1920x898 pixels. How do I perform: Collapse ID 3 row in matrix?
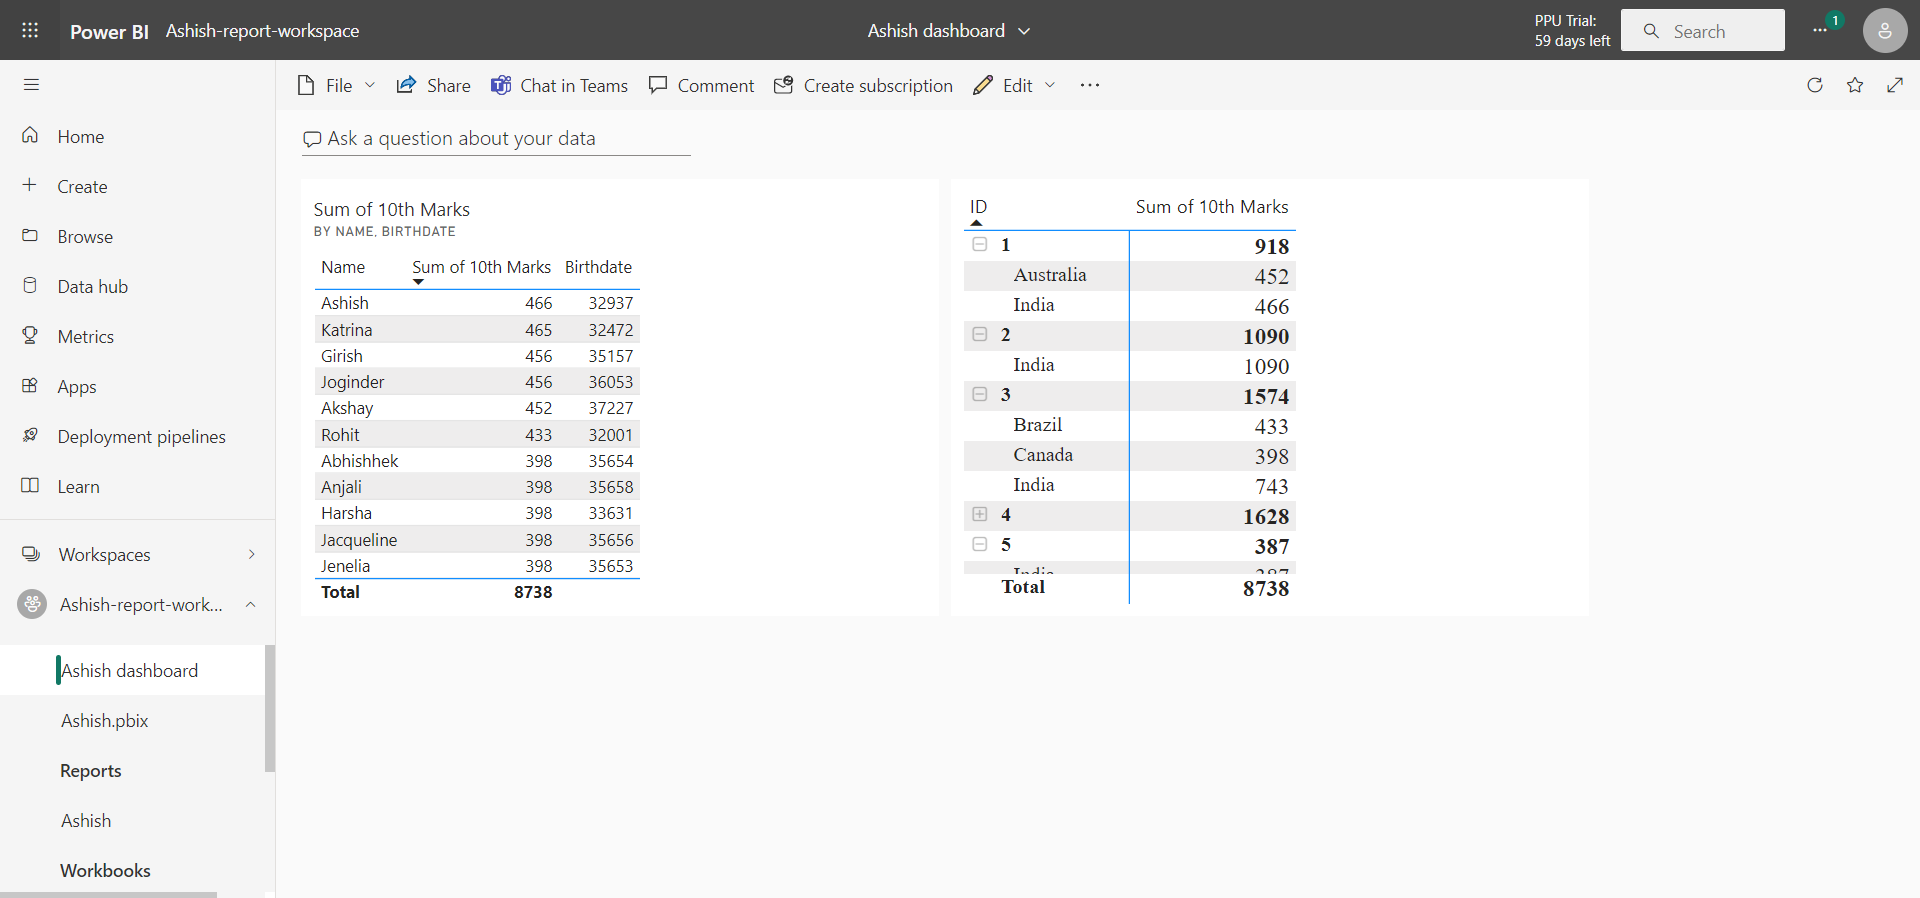pos(980,395)
